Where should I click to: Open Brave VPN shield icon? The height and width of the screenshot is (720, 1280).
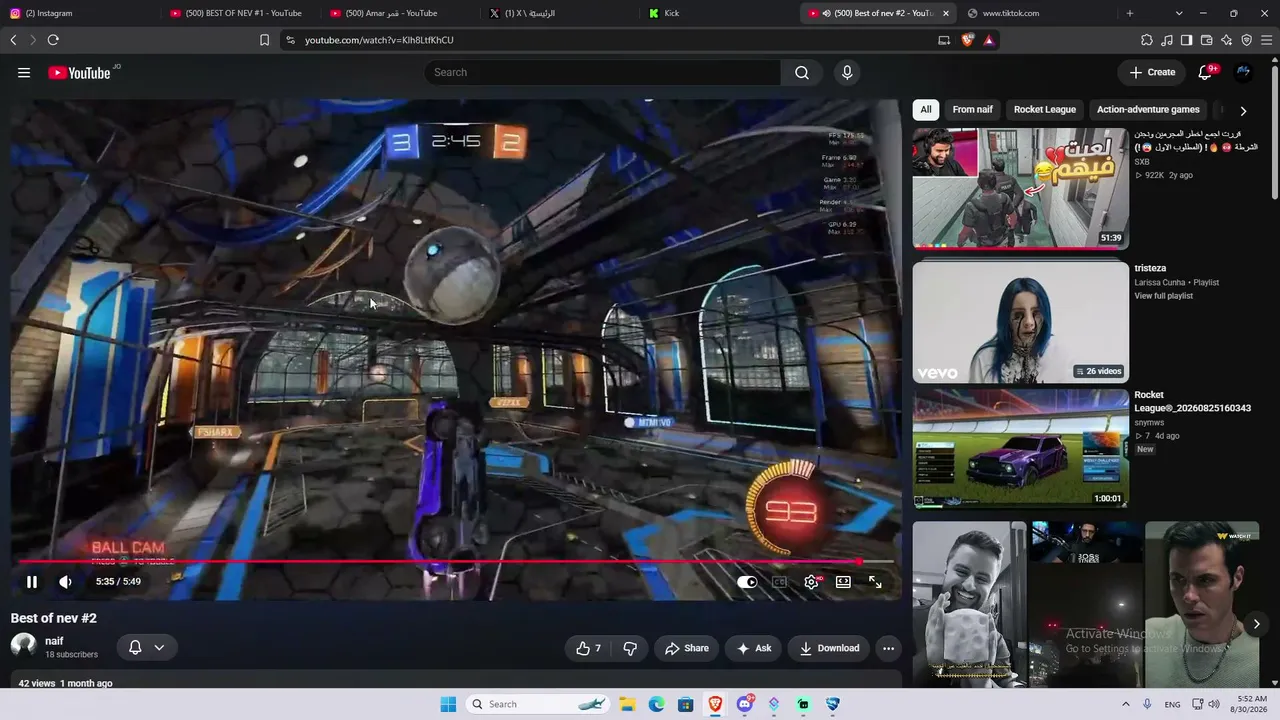pyautogui.click(x=1246, y=40)
